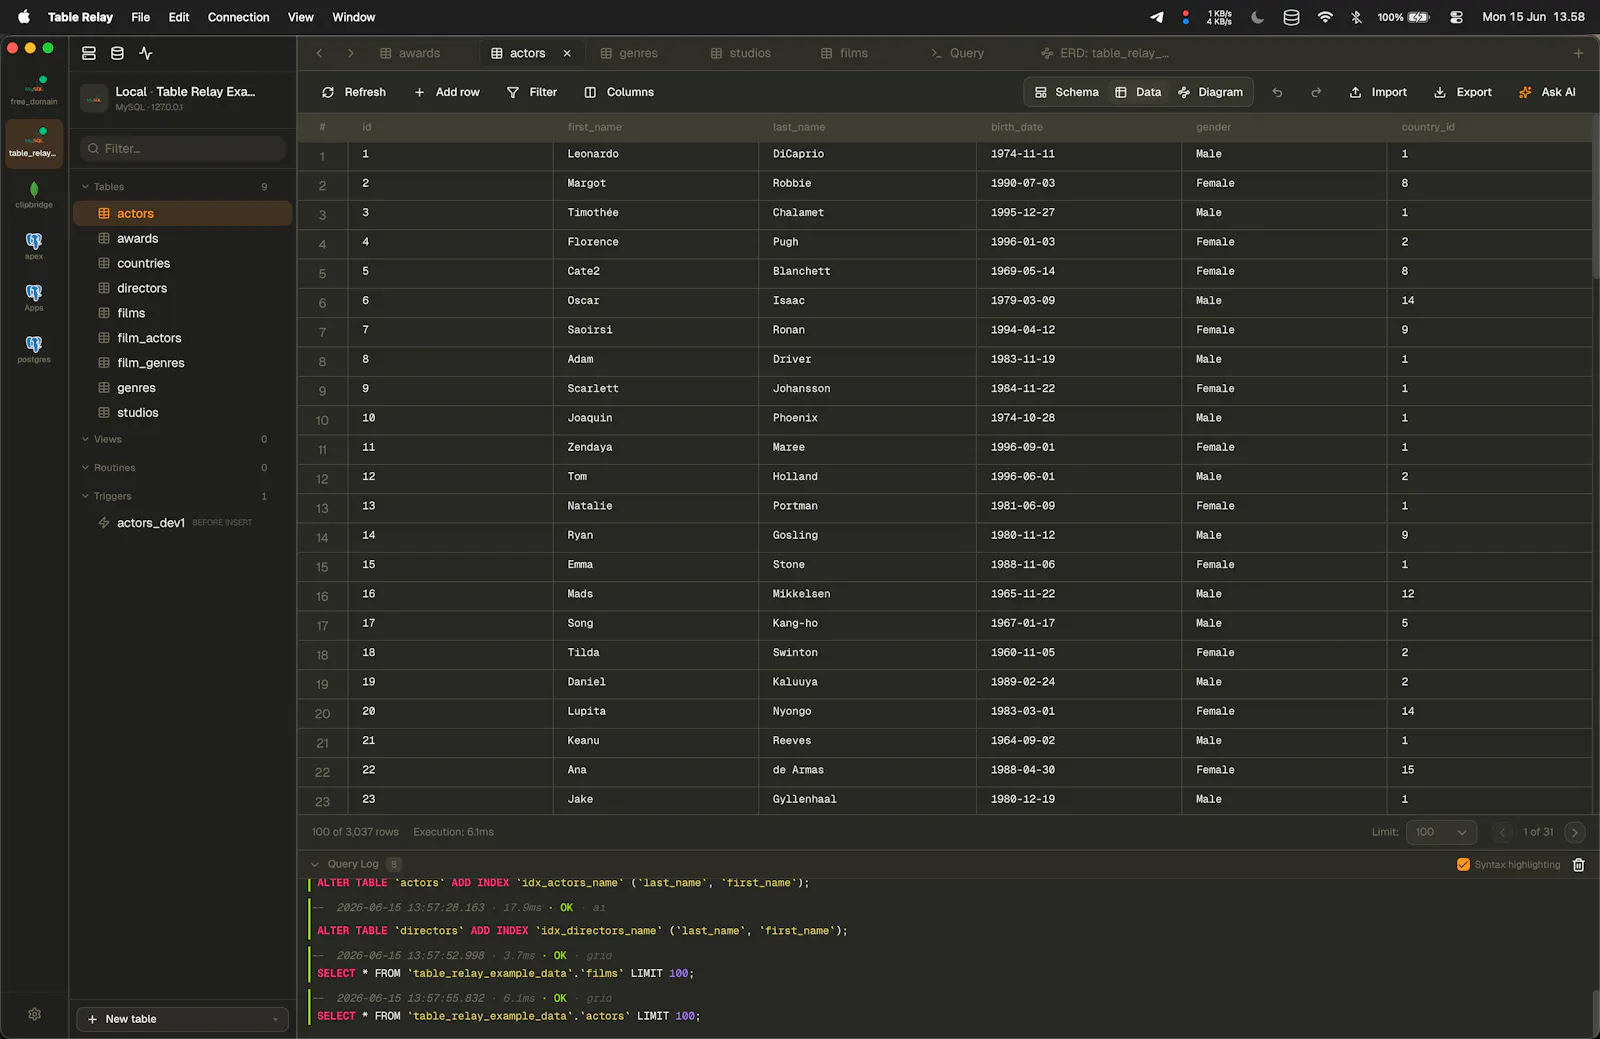
Task: Open the apex PostgreSQL connection
Action: (x=34, y=246)
